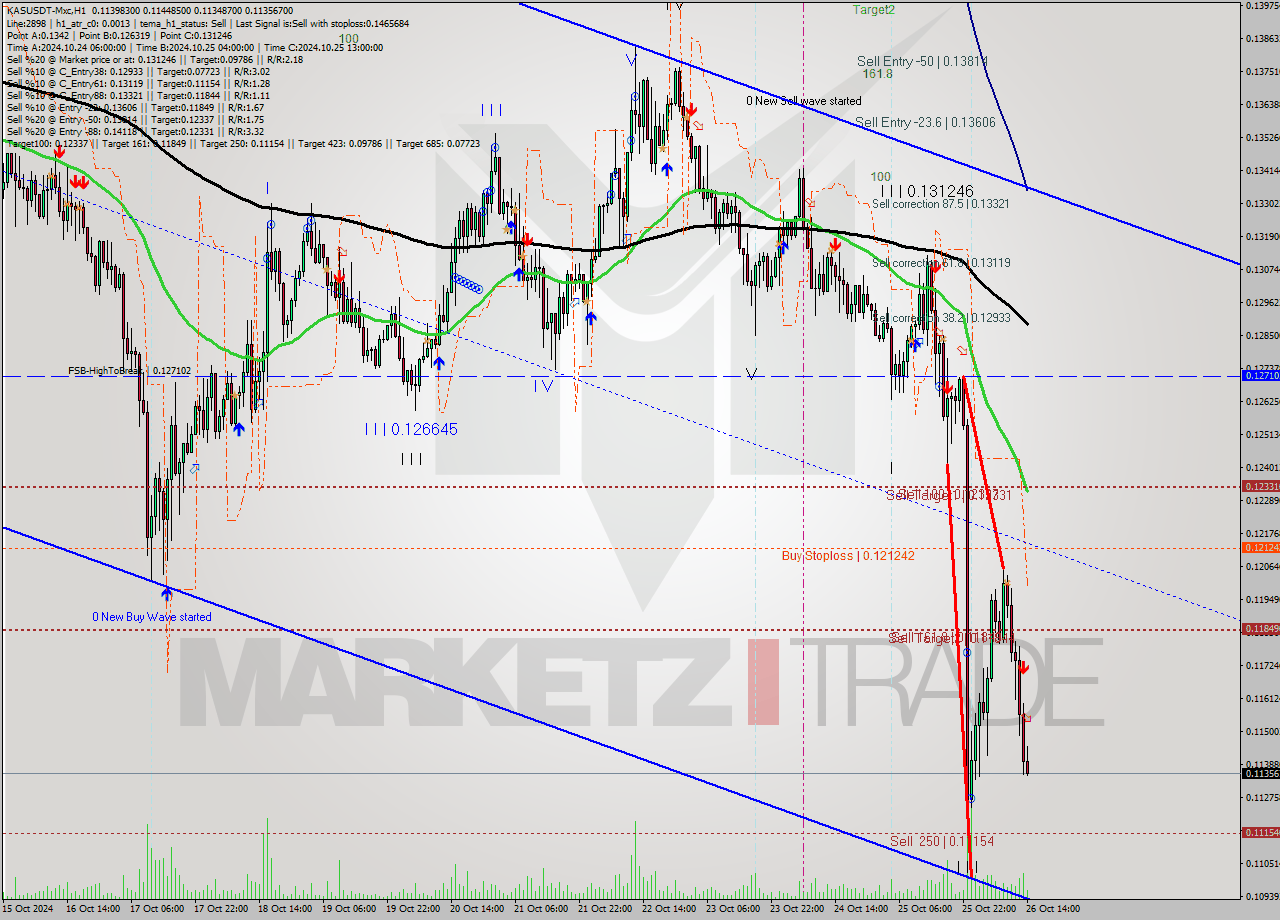This screenshot has width=1280, height=920.
Task: Click the 0.10939 price axis value
Action: pos(1262,896)
